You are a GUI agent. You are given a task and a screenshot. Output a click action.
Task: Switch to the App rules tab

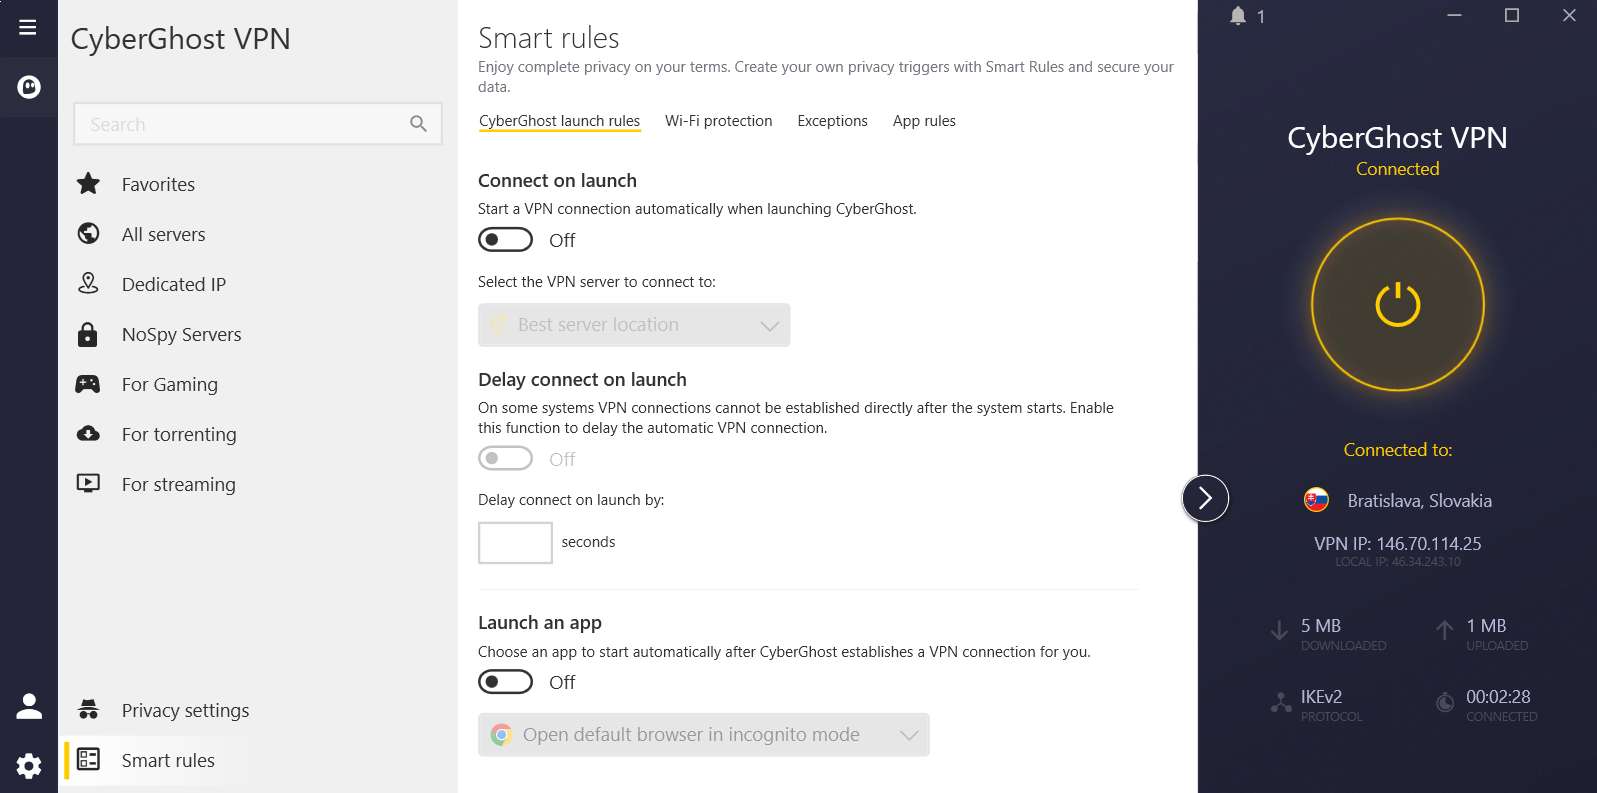coord(924,121)
